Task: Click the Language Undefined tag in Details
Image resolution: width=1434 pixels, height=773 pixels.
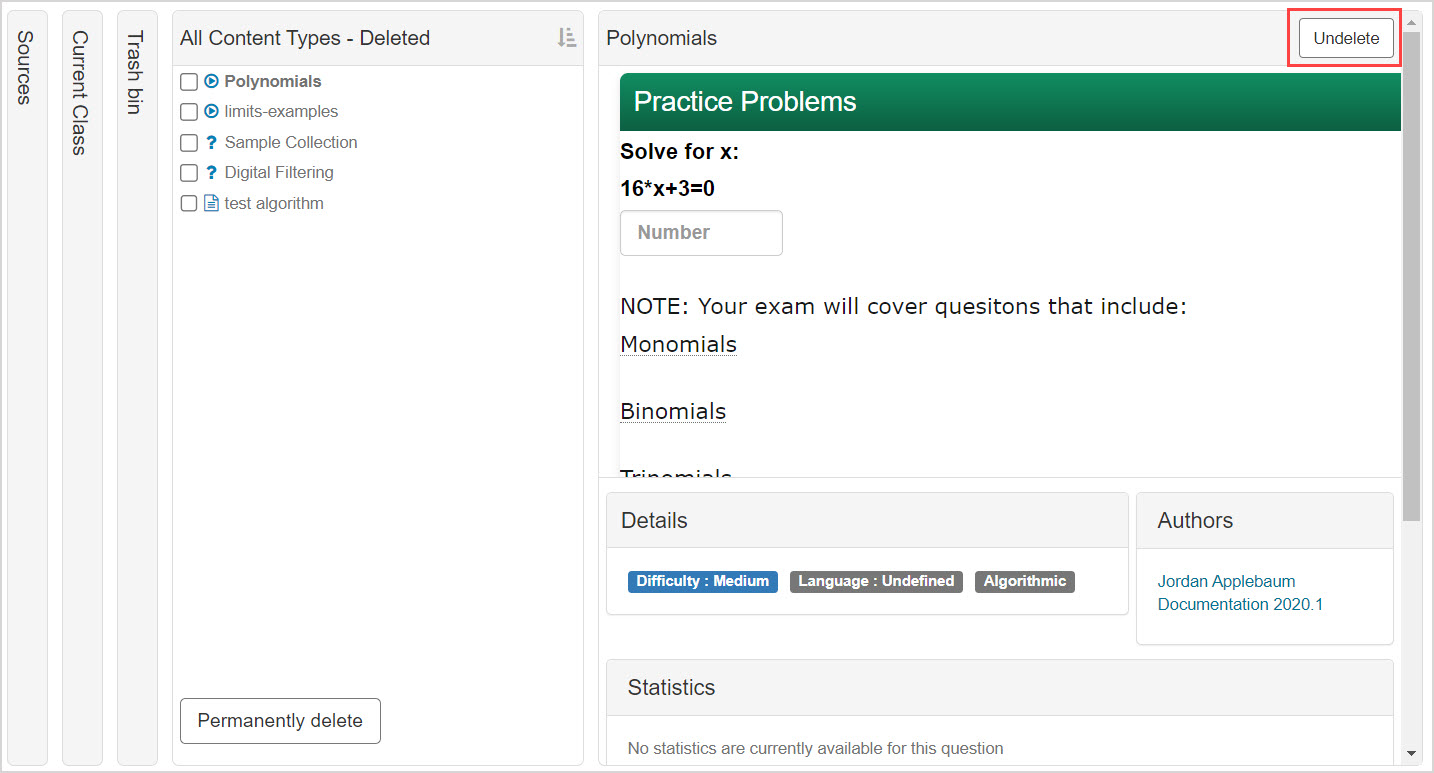Action: pyautogui.click(x=876, y=581)
